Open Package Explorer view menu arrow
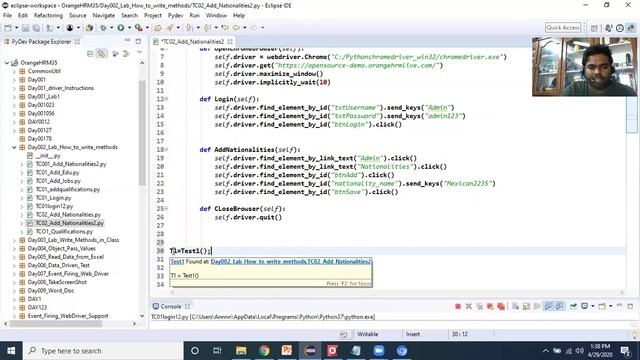The height and width of the screenshot is (360, 640). (x=139, y=53)
